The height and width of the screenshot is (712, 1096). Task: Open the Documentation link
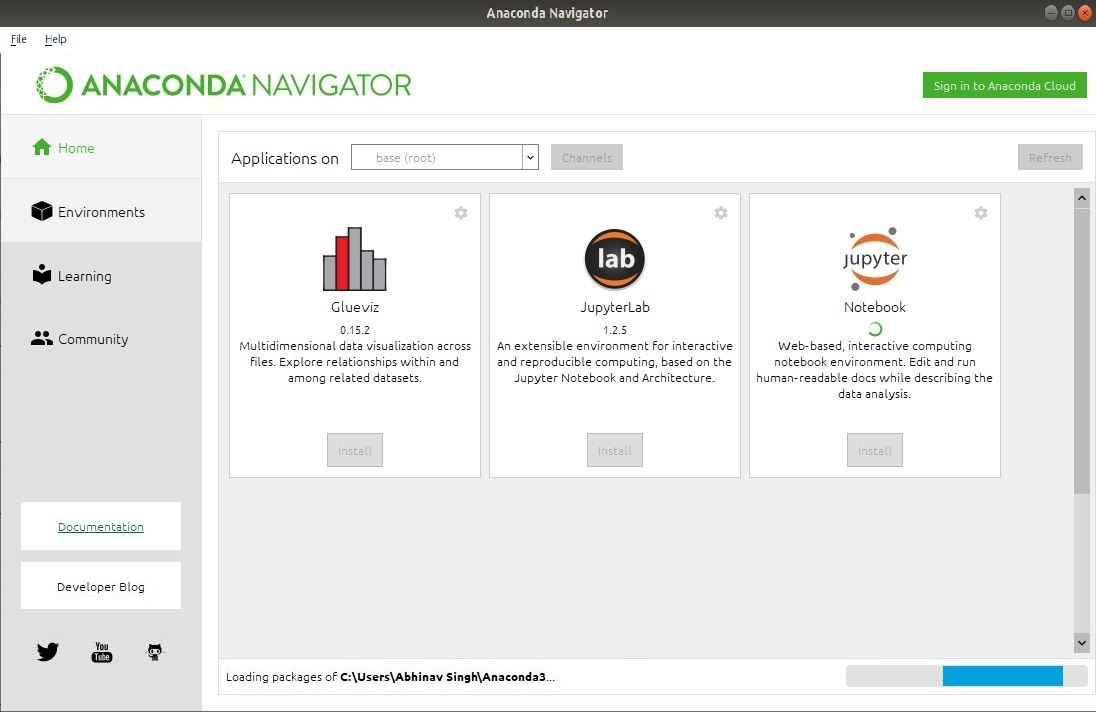click(x=101, y=527)
